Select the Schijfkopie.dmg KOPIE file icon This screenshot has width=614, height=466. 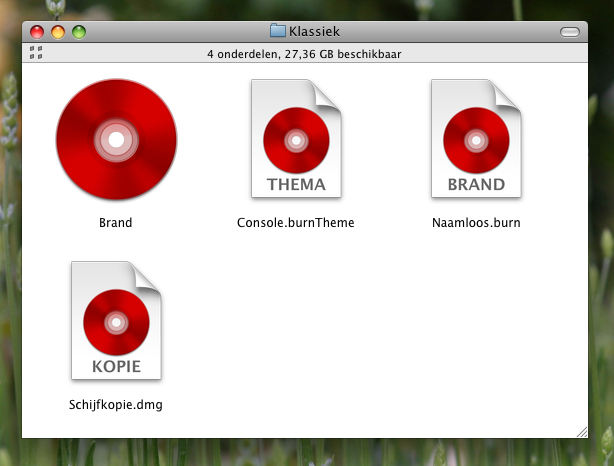pos(116,321)
